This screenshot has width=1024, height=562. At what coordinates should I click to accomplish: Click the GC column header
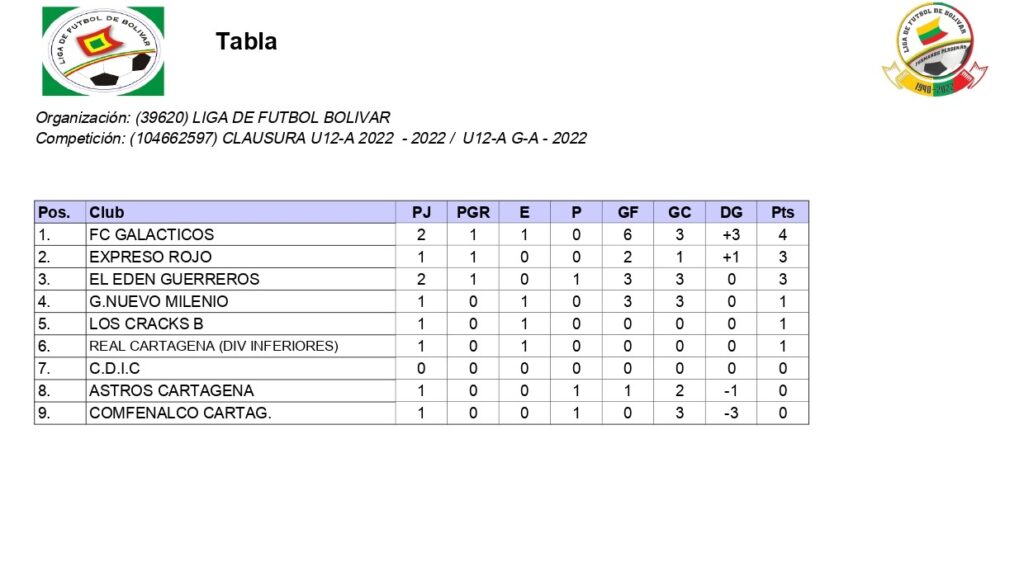pos(680,212)
